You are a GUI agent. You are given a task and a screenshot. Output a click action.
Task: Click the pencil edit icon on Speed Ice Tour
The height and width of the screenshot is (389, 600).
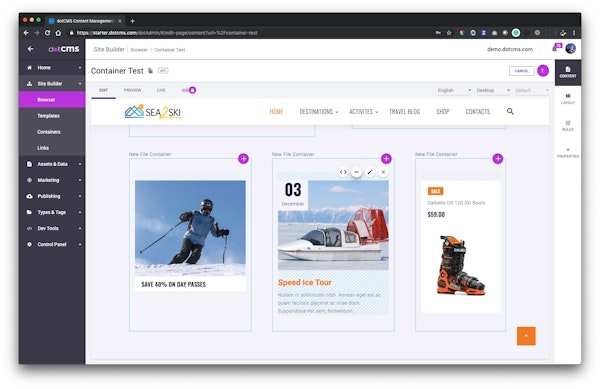point(370,172)
